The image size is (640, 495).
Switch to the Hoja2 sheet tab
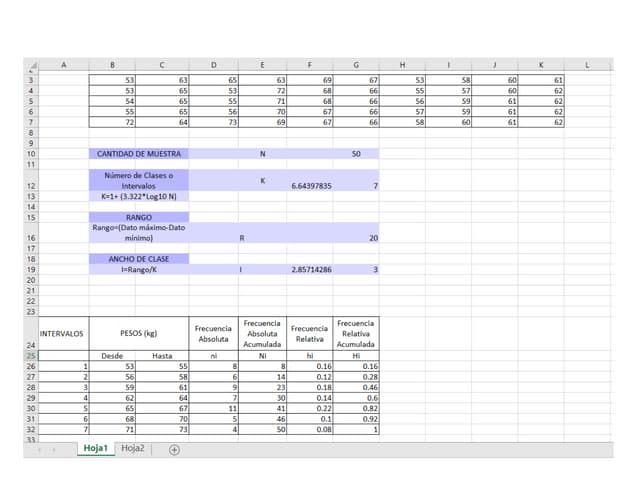point(133,449)
